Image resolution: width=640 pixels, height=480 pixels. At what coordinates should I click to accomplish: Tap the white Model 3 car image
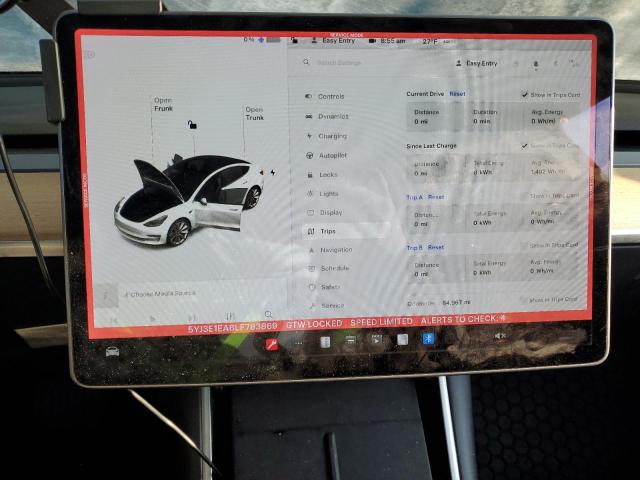[189, 200]
